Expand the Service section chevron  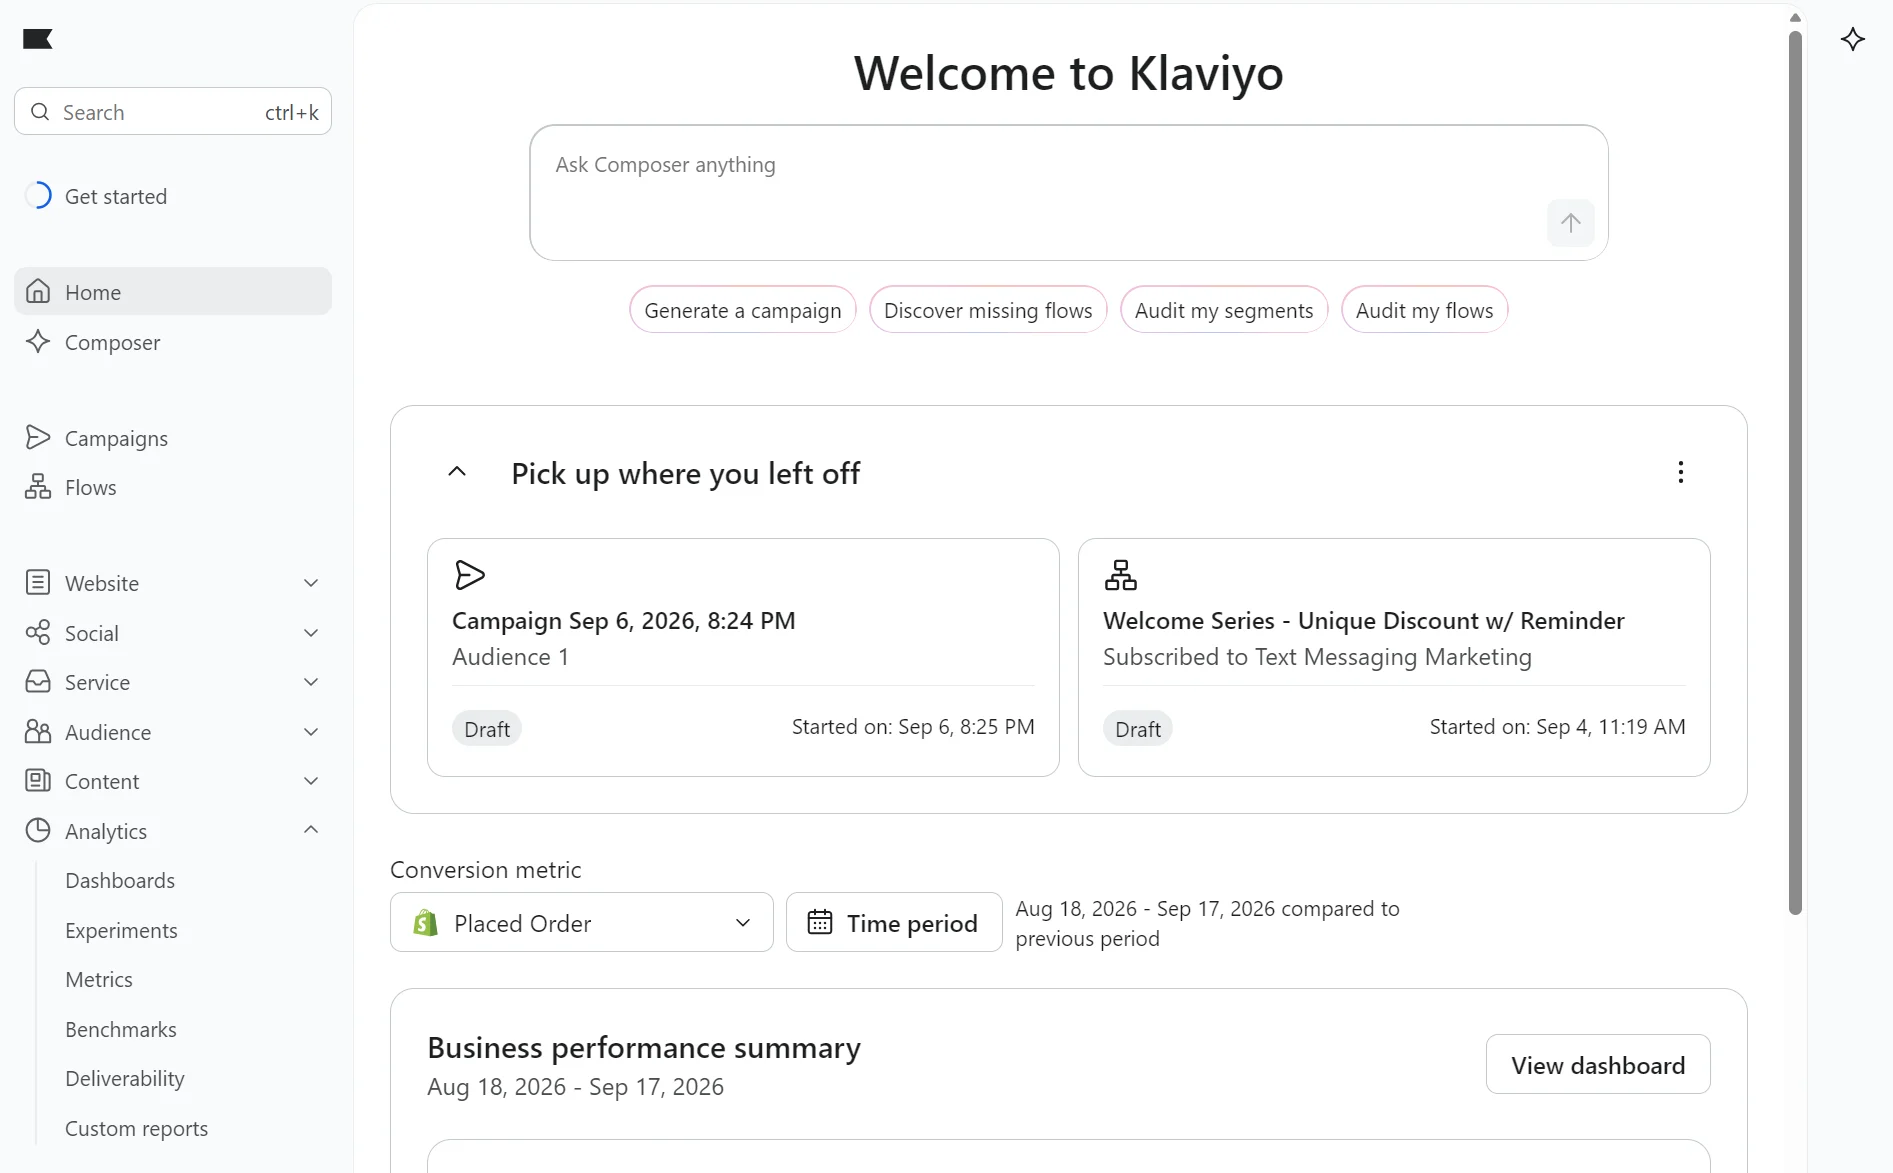coord(311,682)
